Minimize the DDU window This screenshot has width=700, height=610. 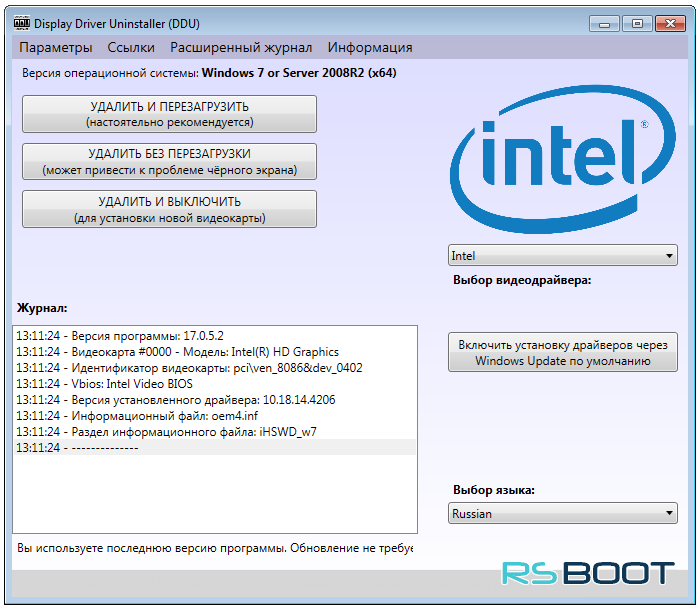[x=604, y=24]
